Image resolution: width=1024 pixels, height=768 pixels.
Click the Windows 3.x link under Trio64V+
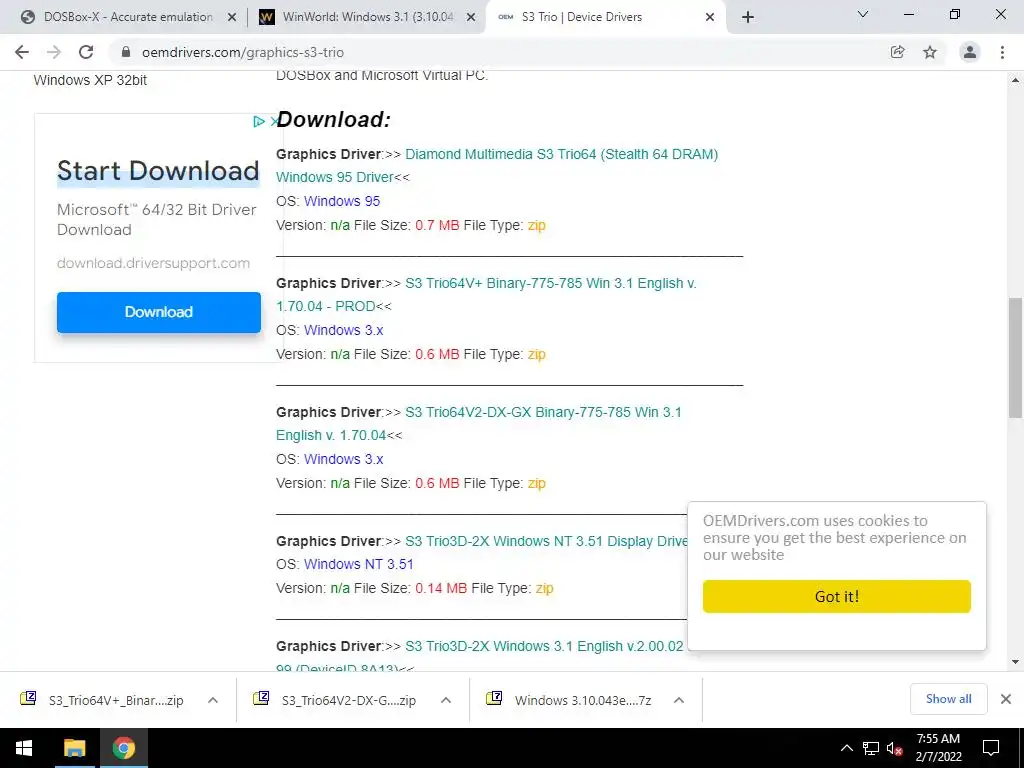click(344, 330)
